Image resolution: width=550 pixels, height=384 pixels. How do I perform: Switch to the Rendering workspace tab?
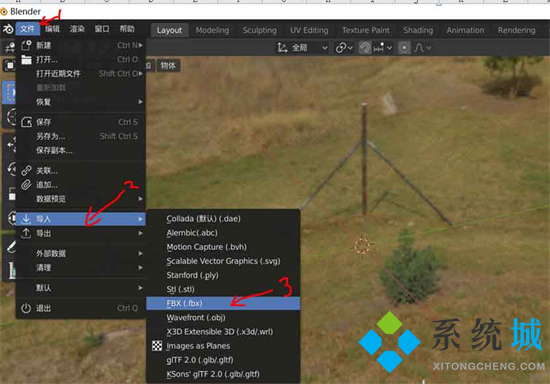[516, 30]
